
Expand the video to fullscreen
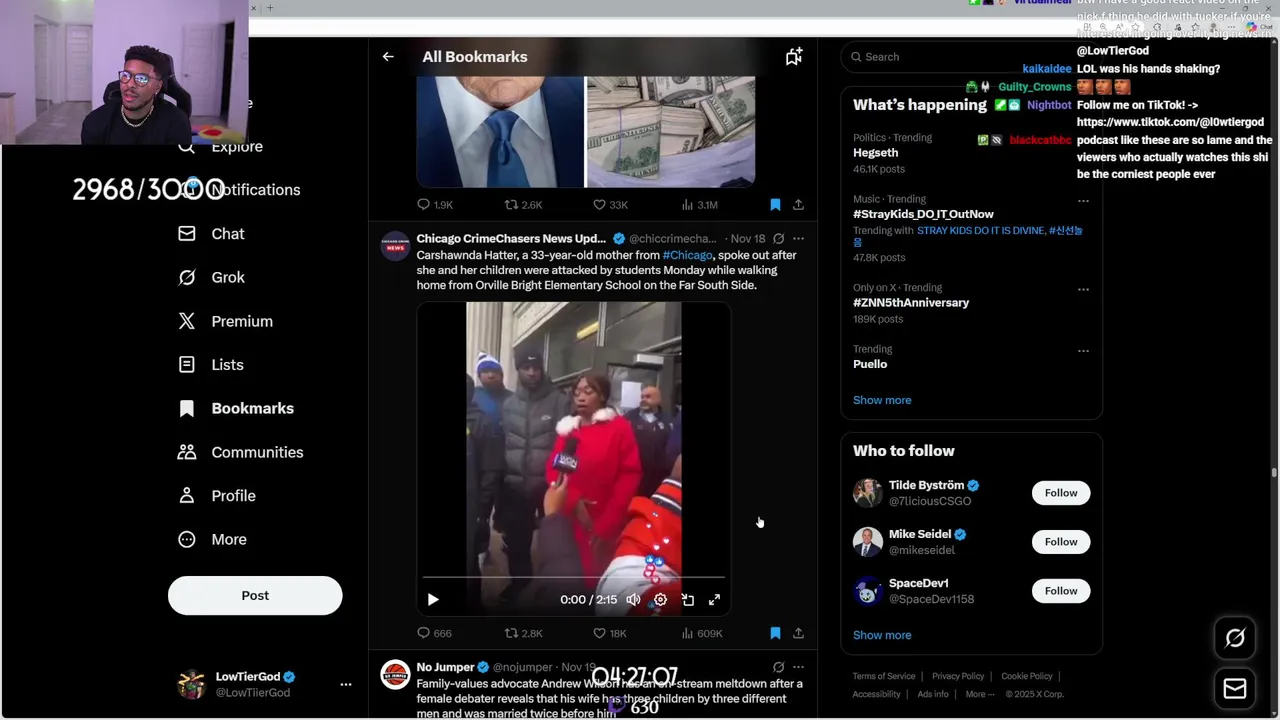click(714, 600)
